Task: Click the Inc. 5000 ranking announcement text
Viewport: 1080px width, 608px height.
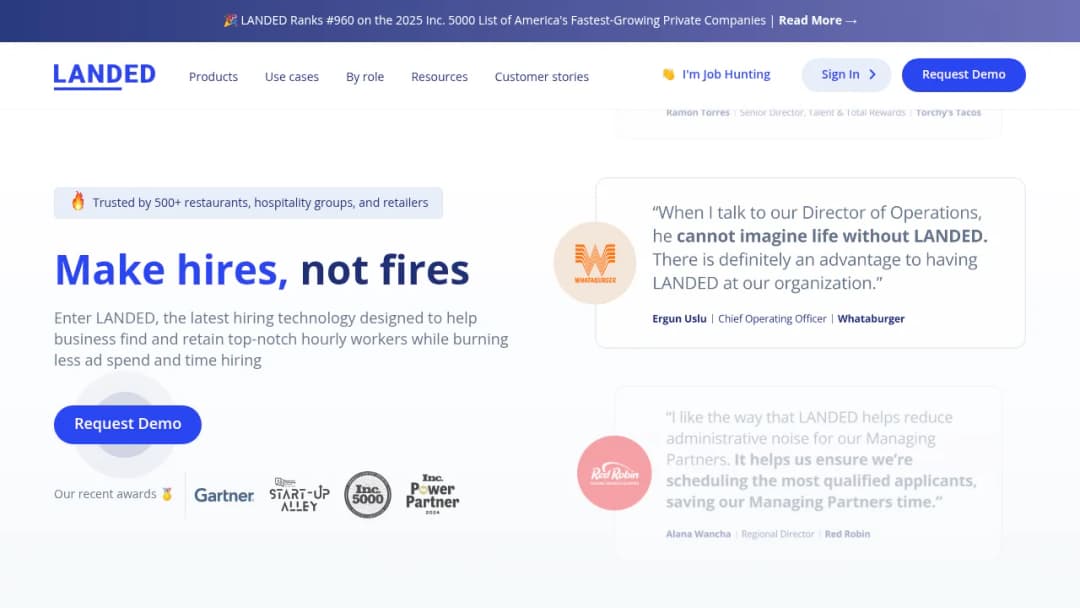Action: (x=503, y=21)
